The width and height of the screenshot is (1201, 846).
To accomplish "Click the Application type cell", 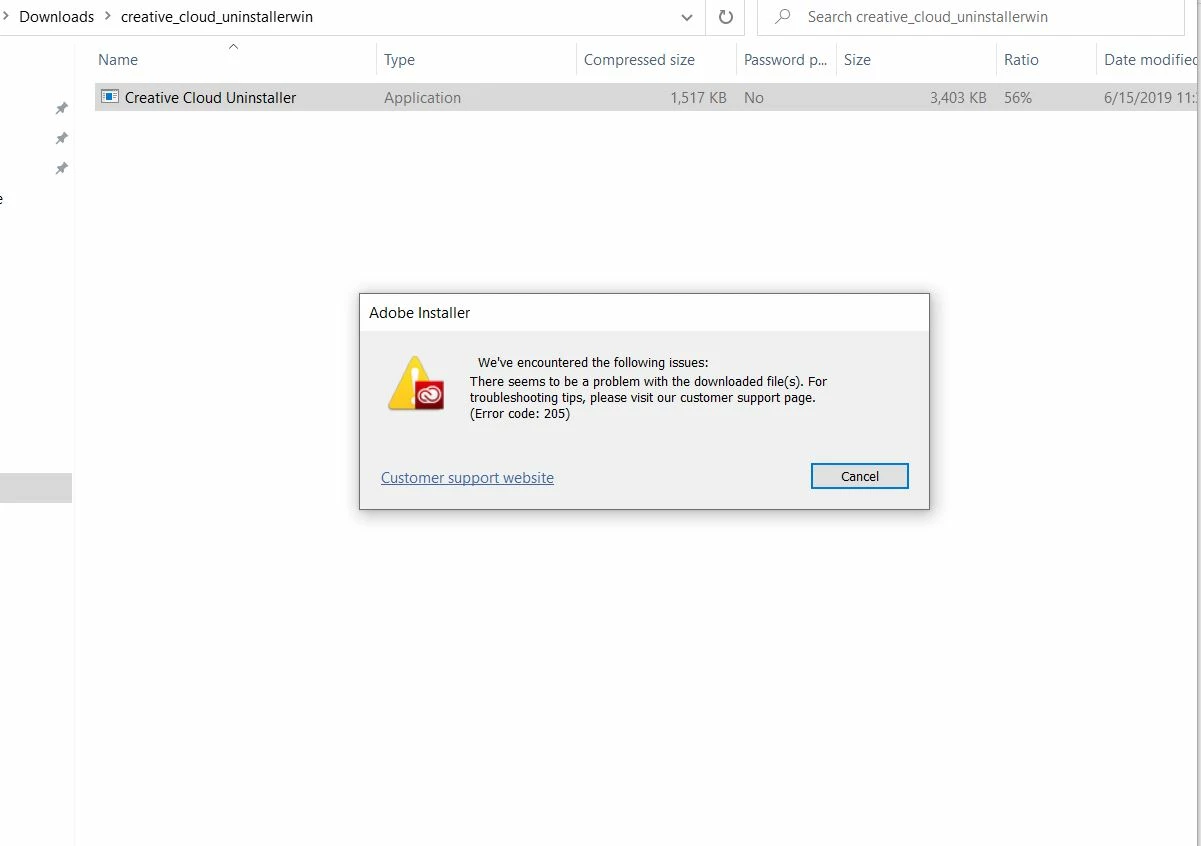I will click(422, 98).
